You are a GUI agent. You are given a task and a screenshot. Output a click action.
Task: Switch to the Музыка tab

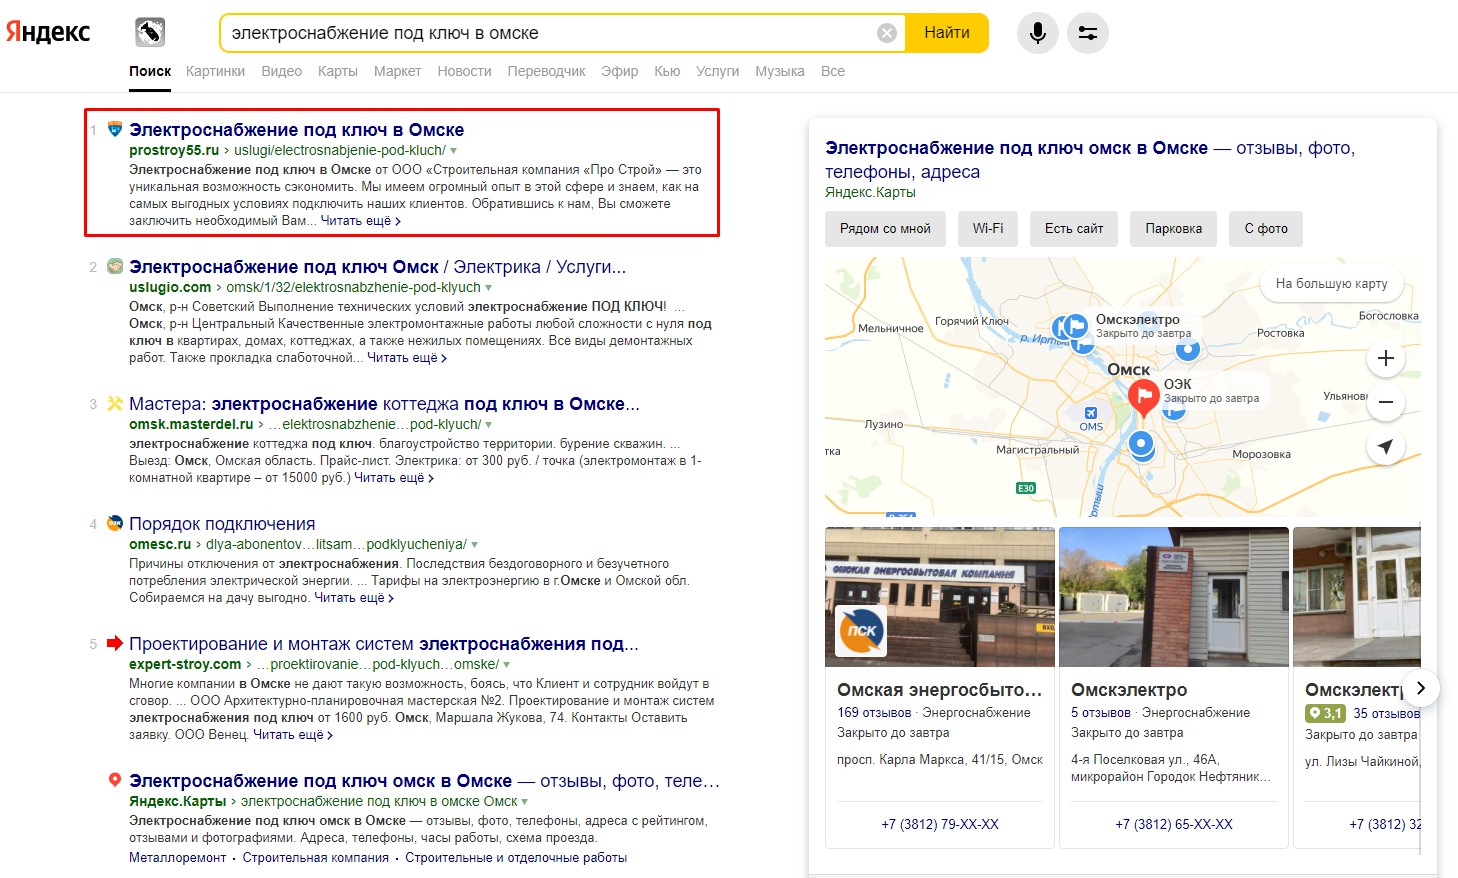point(780,71)
